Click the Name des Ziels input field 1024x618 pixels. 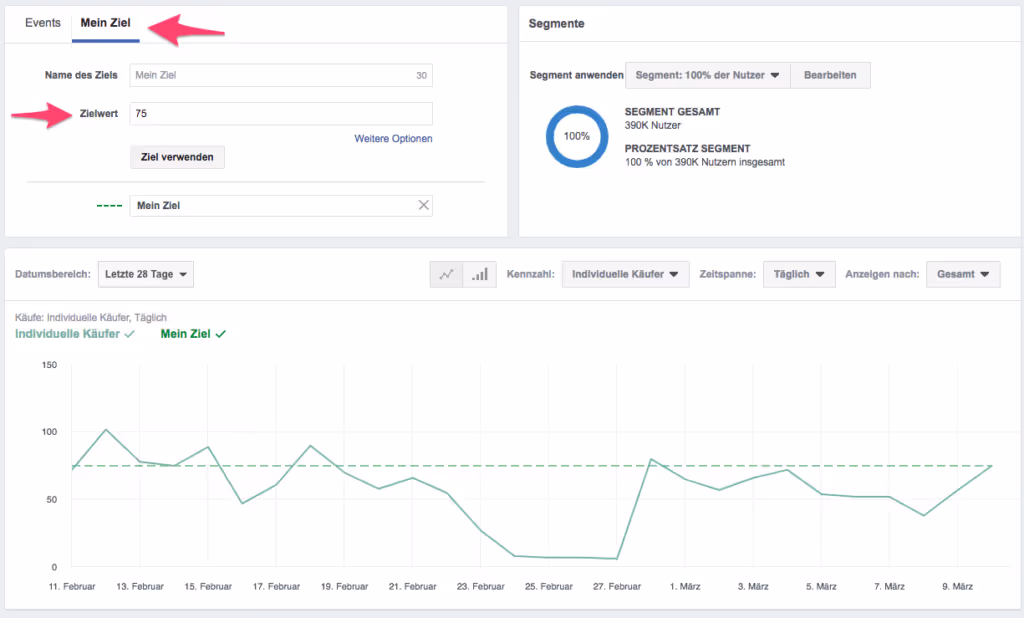(281, 75)
